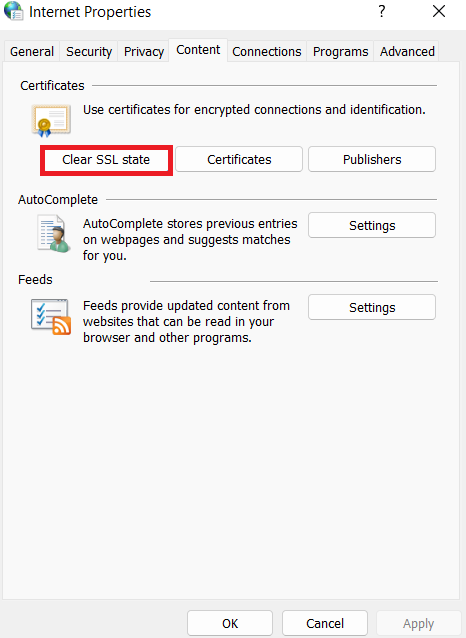This screenshot has width=466, height=638.
Task: Go to the Connections tab
Action: (x=267, y=51)
